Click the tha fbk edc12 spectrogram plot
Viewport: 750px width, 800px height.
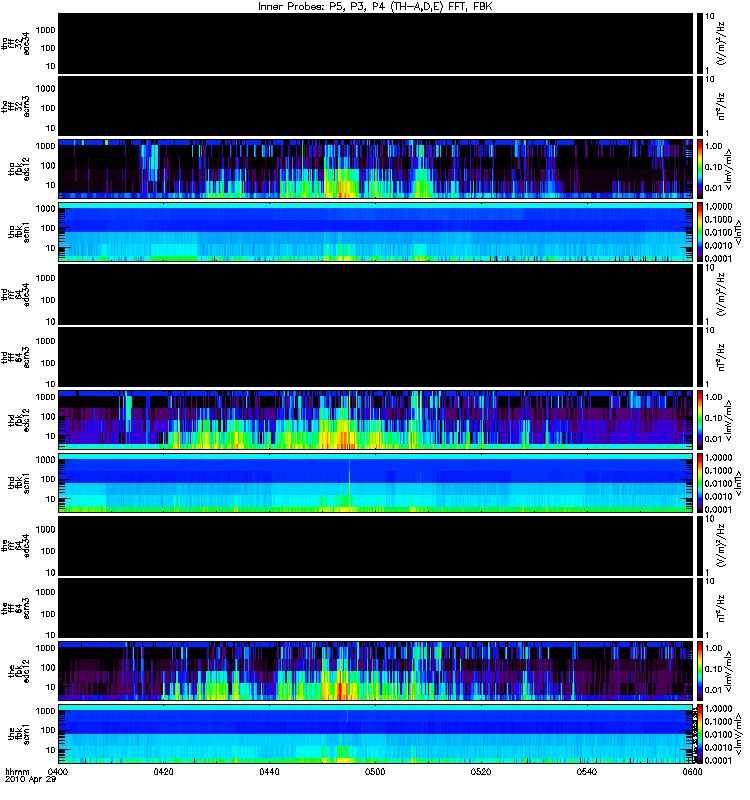(x=375, y=169)
